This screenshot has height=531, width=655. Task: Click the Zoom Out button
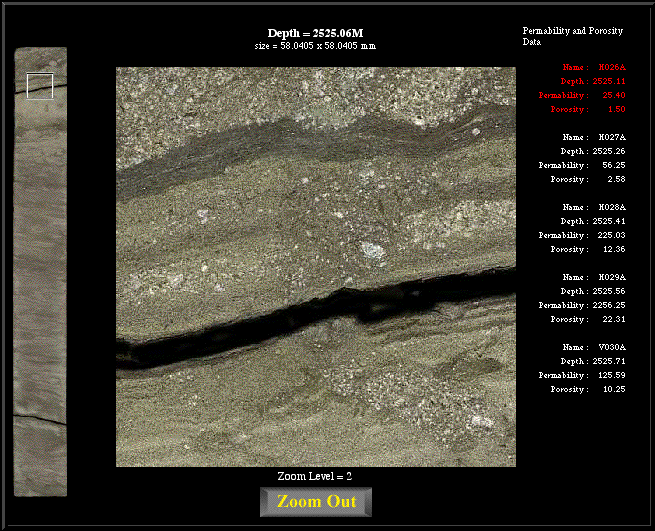(316, 501)
